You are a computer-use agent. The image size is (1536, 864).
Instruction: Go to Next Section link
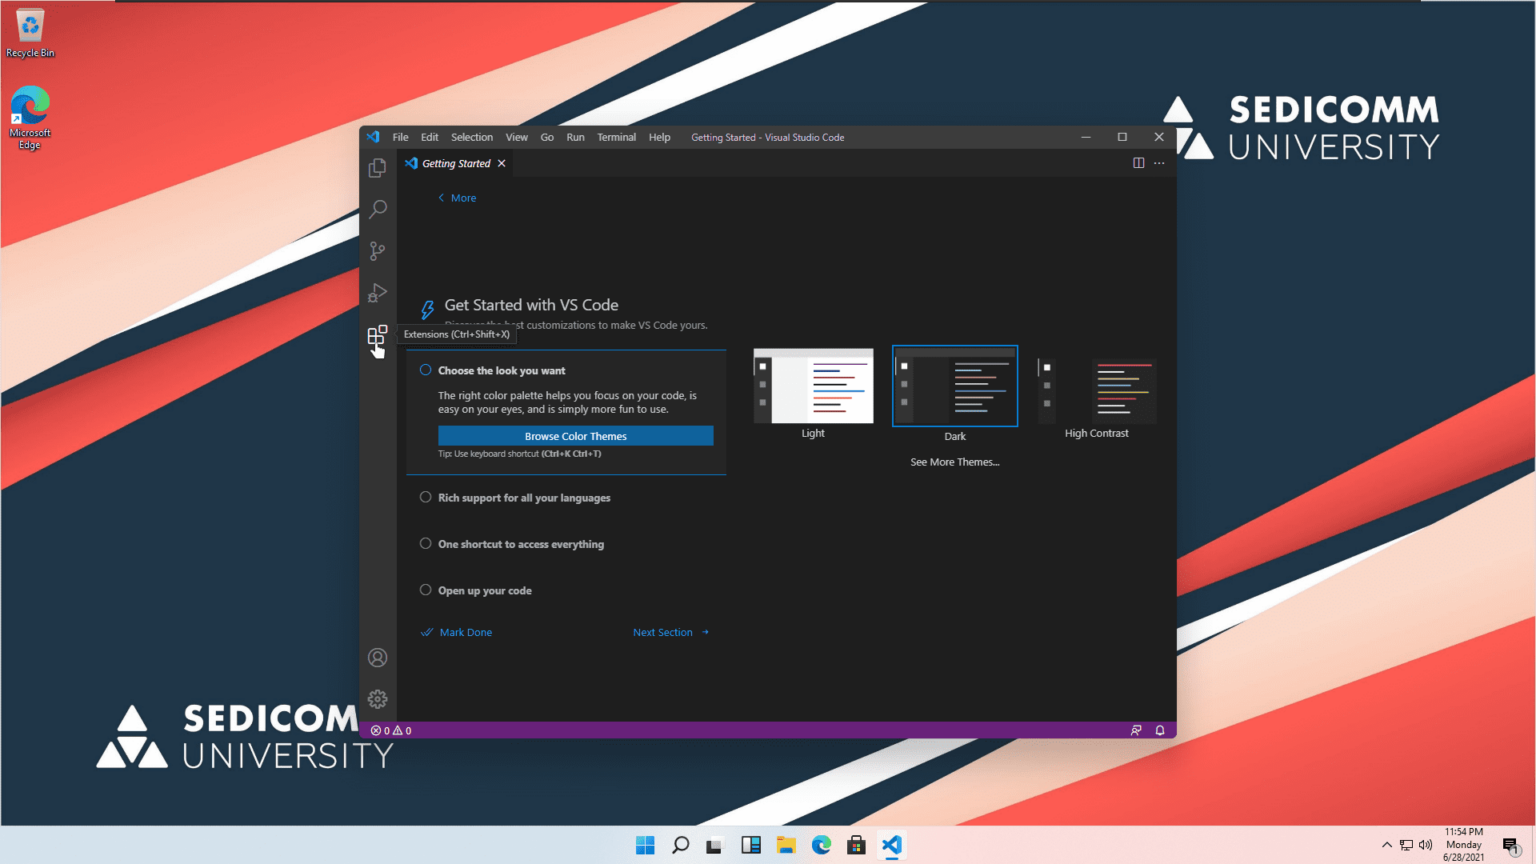click(671, 632)
